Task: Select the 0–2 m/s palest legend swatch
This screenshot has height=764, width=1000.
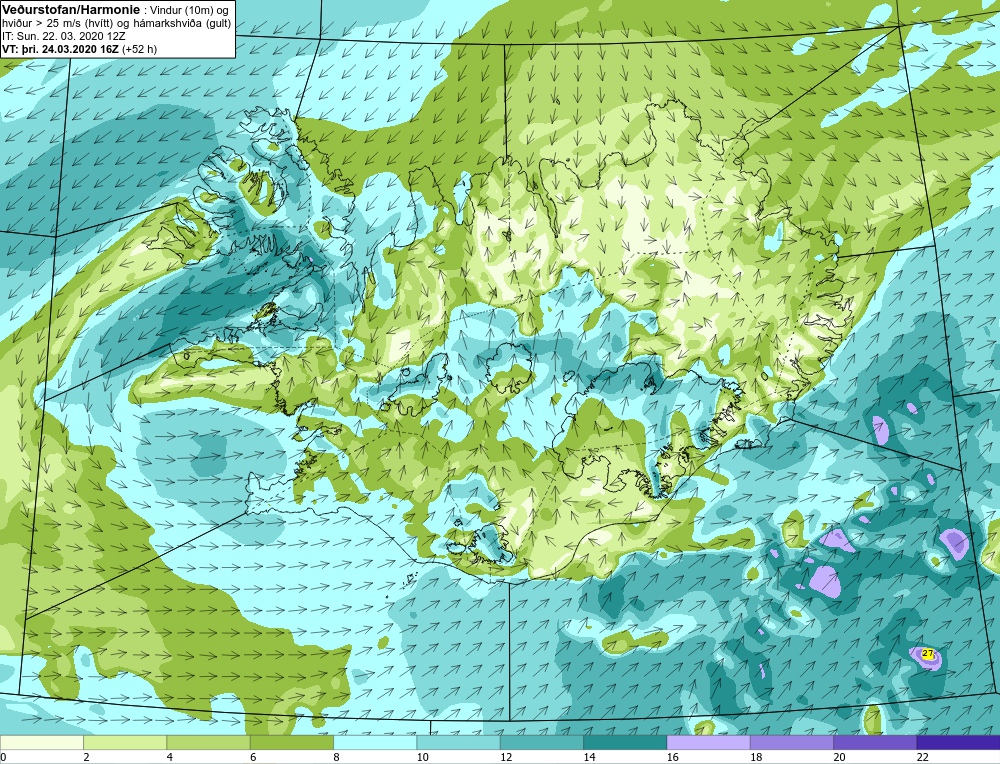Action: (x=41, y=743)
